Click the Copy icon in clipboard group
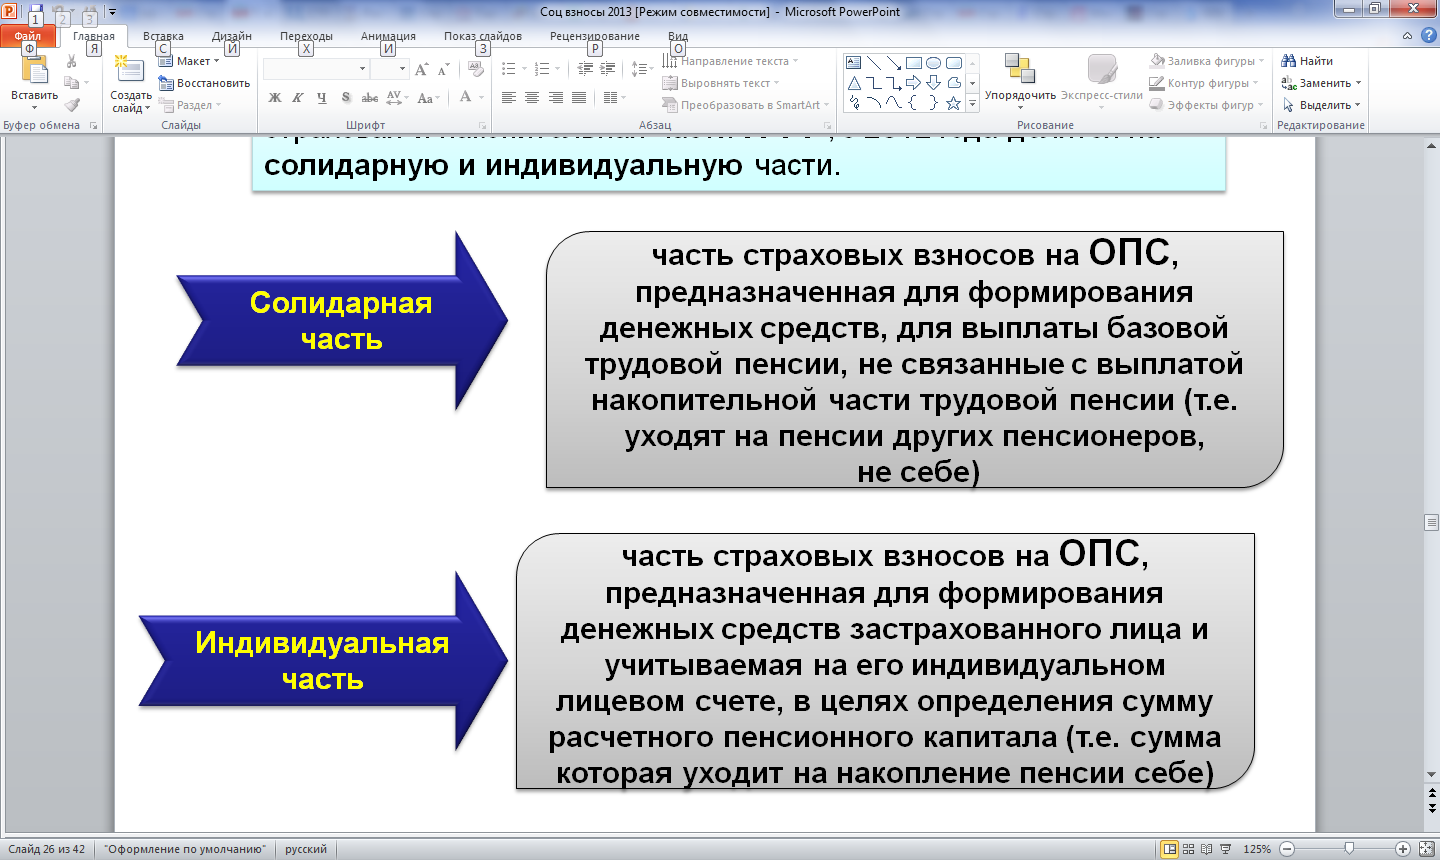Image resolution: width=1440 pixels, height=860 pixels. point(71,83)
